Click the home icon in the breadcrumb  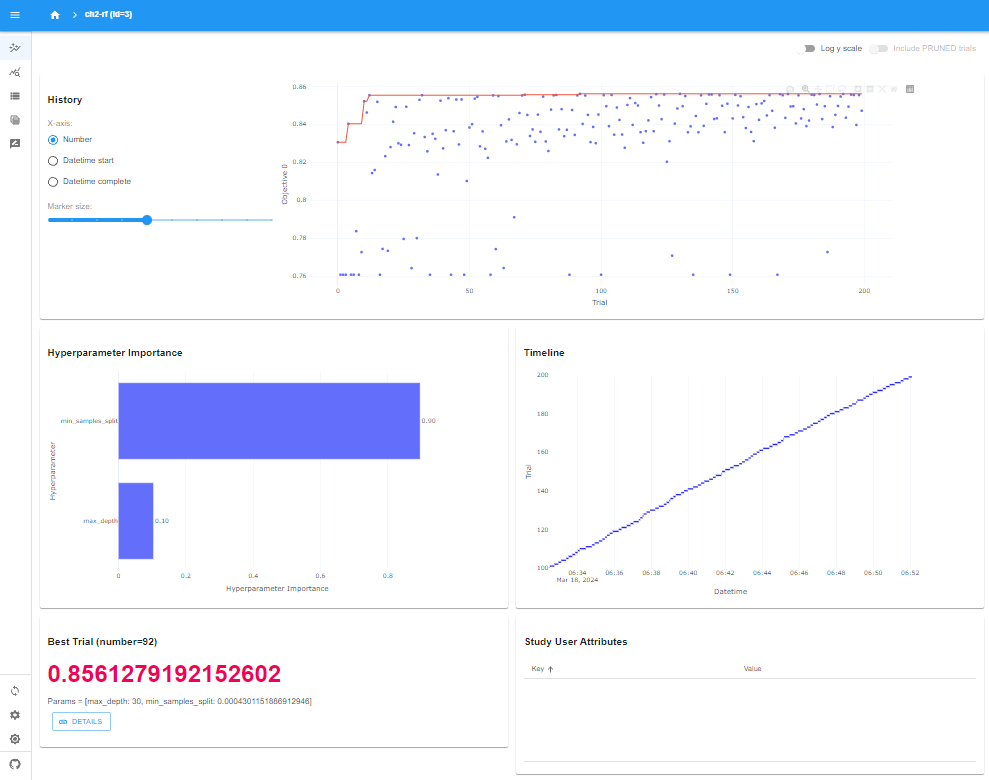coord(55,14)
